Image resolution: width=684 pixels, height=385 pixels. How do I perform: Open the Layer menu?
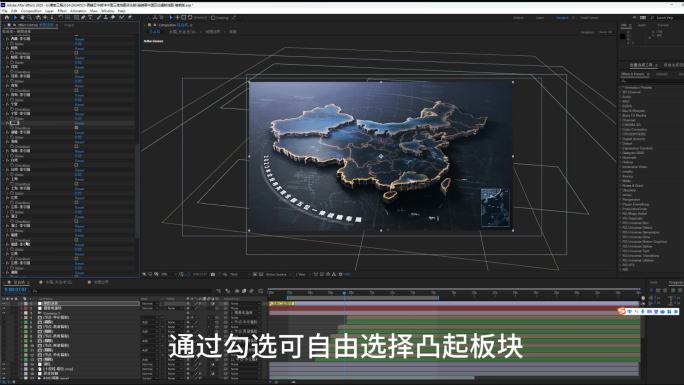[x=49, y=10]
